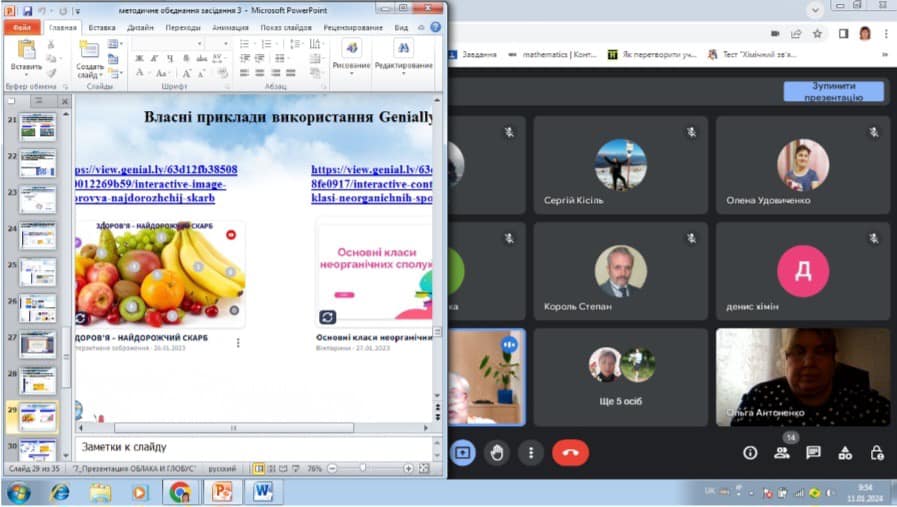
Task: Click the Як перетворити bookmark in Chrome
Action: 653,54
